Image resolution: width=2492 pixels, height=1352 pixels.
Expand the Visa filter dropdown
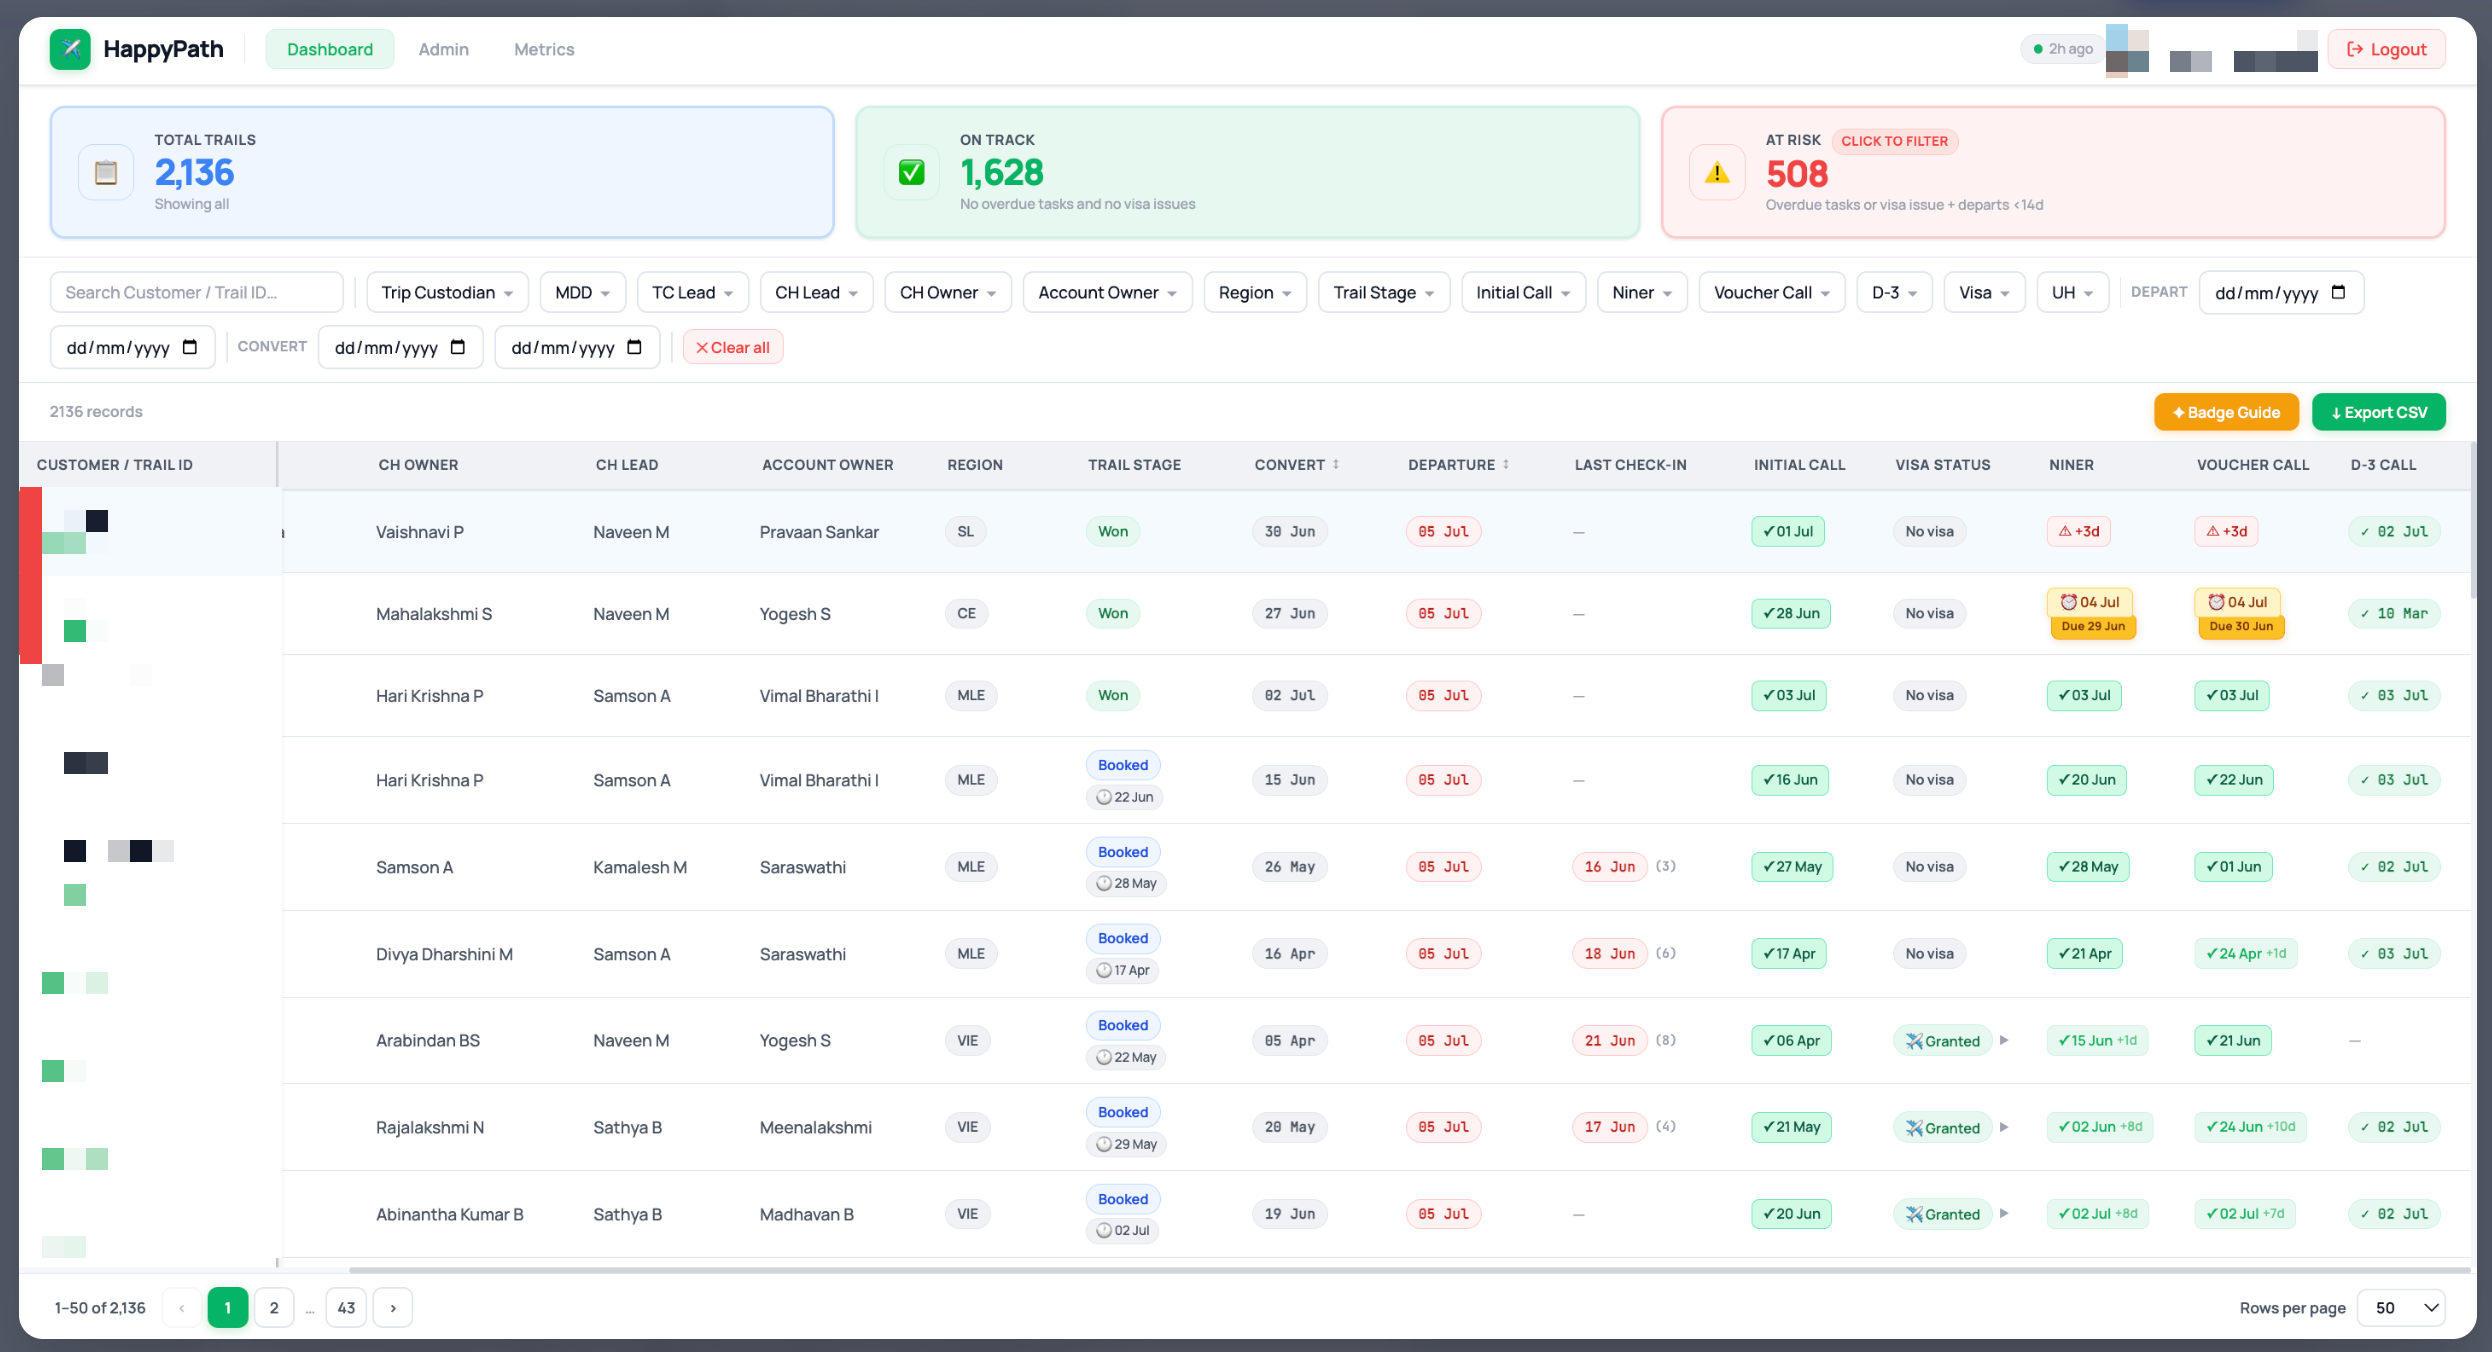point(1984,292)
